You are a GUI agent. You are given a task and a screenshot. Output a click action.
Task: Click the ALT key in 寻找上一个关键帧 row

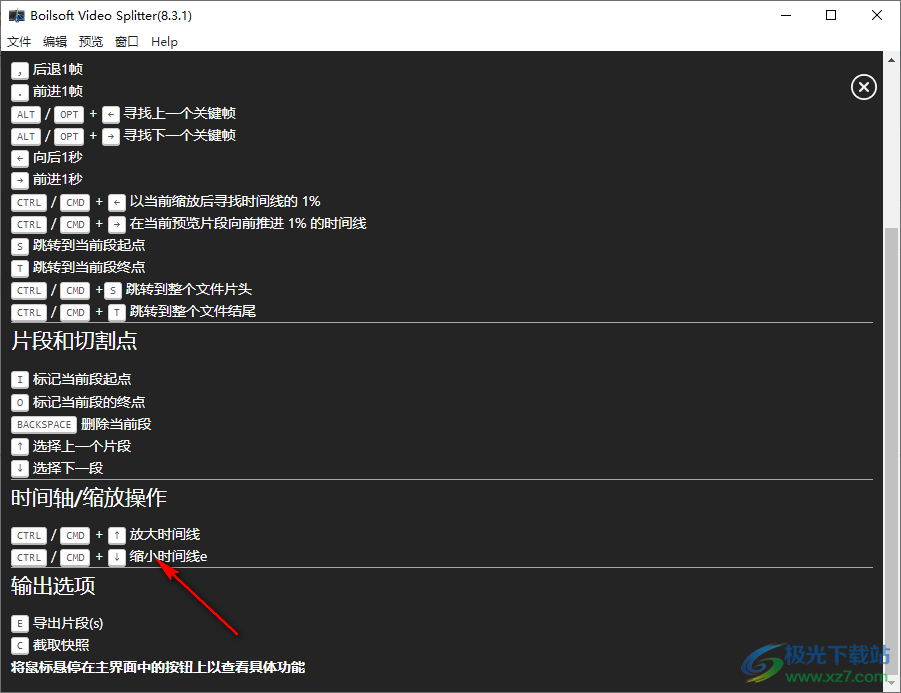(x=26, y=114)
